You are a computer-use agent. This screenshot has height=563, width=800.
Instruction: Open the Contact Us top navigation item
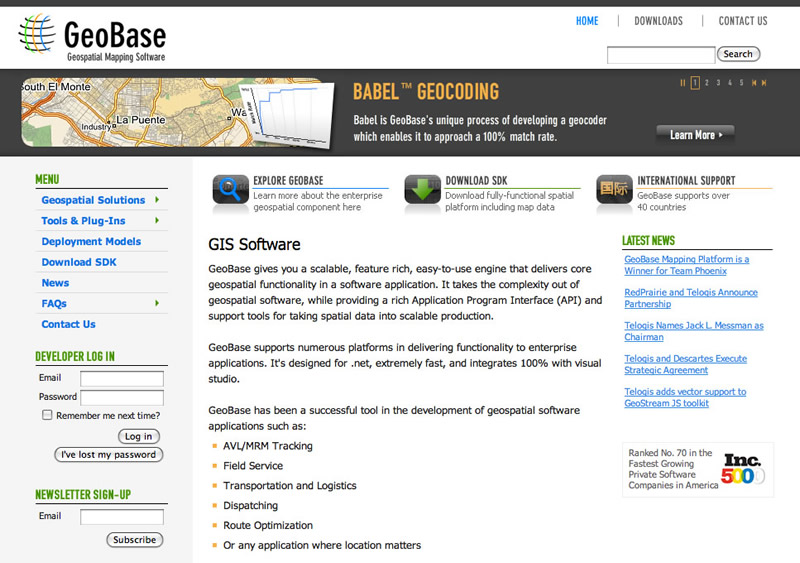[743, 21]
